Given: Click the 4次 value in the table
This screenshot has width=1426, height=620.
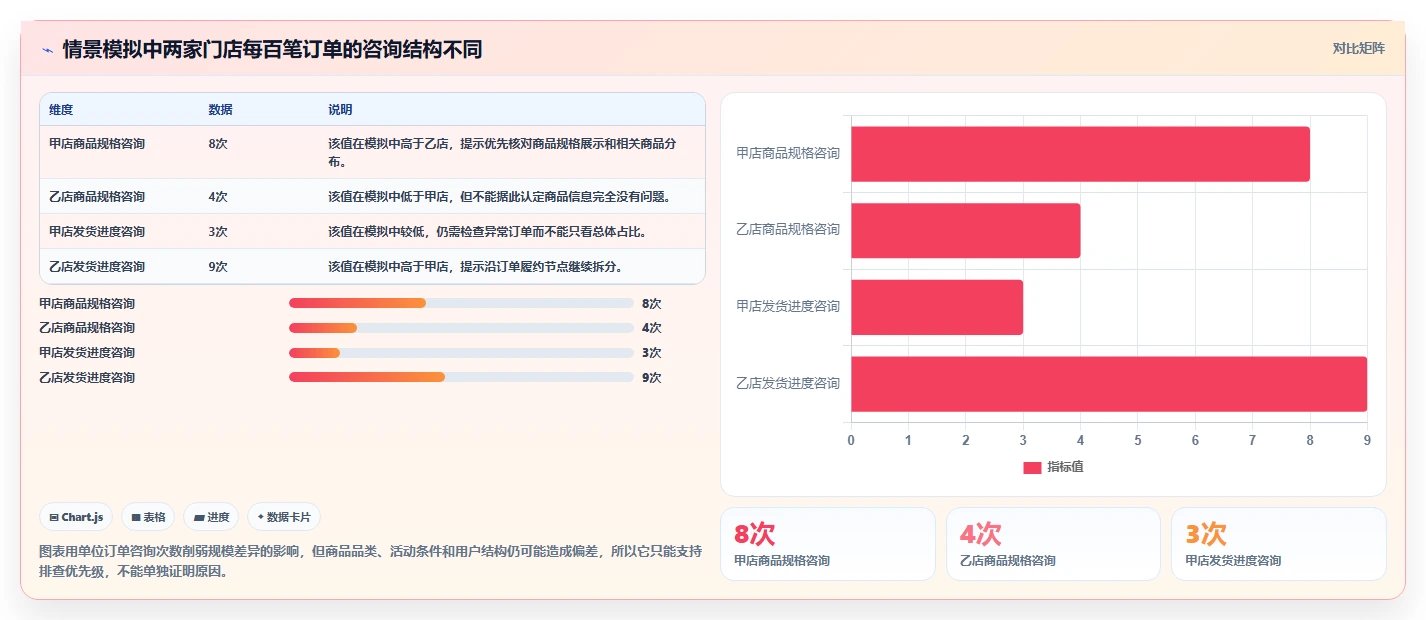Looking at the screenshot, I should (x=218, y=197).
